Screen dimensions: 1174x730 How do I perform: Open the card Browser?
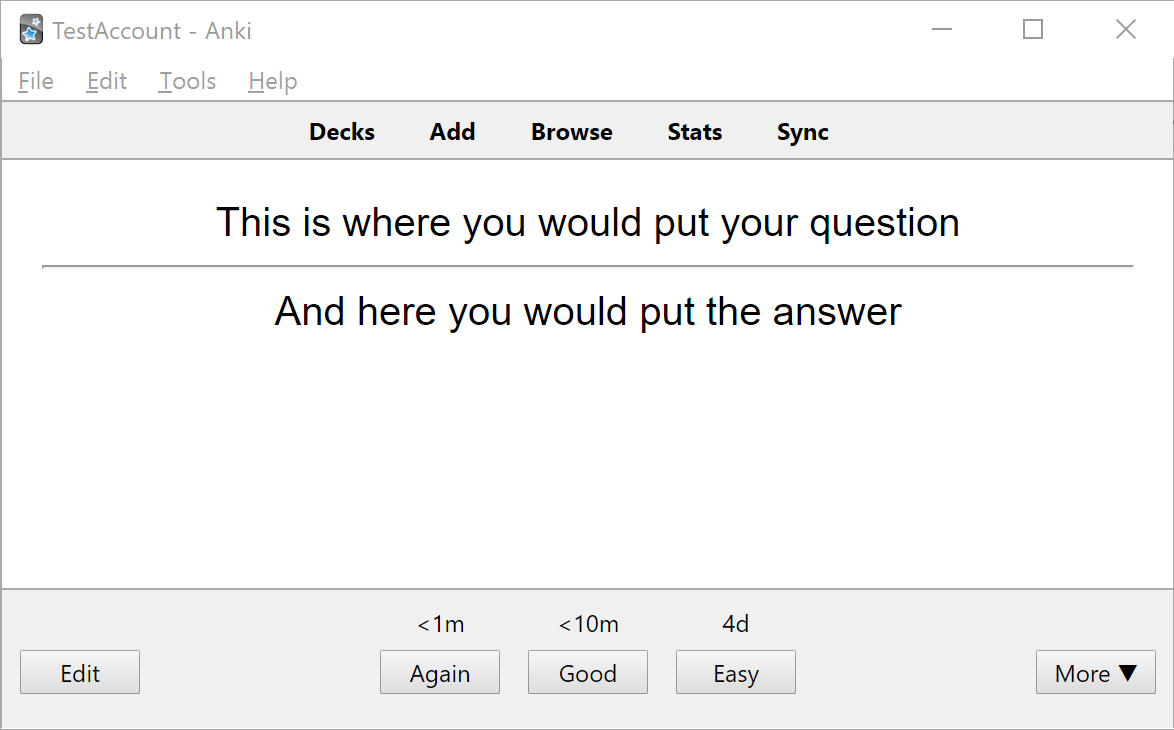pos(571,131)
